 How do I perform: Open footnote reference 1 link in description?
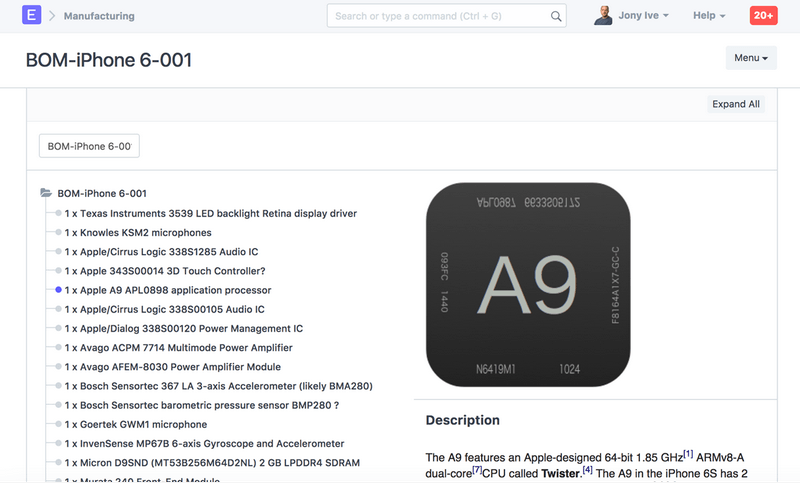click(x=688, y=455)
